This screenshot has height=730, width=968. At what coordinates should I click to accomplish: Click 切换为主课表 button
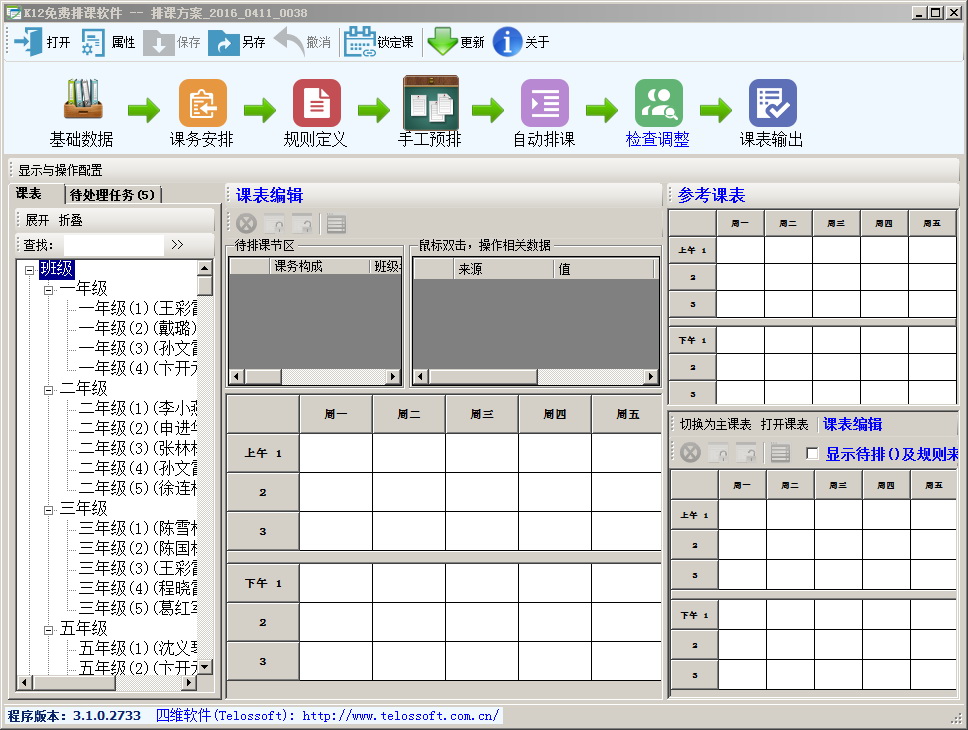click(716, 424)
